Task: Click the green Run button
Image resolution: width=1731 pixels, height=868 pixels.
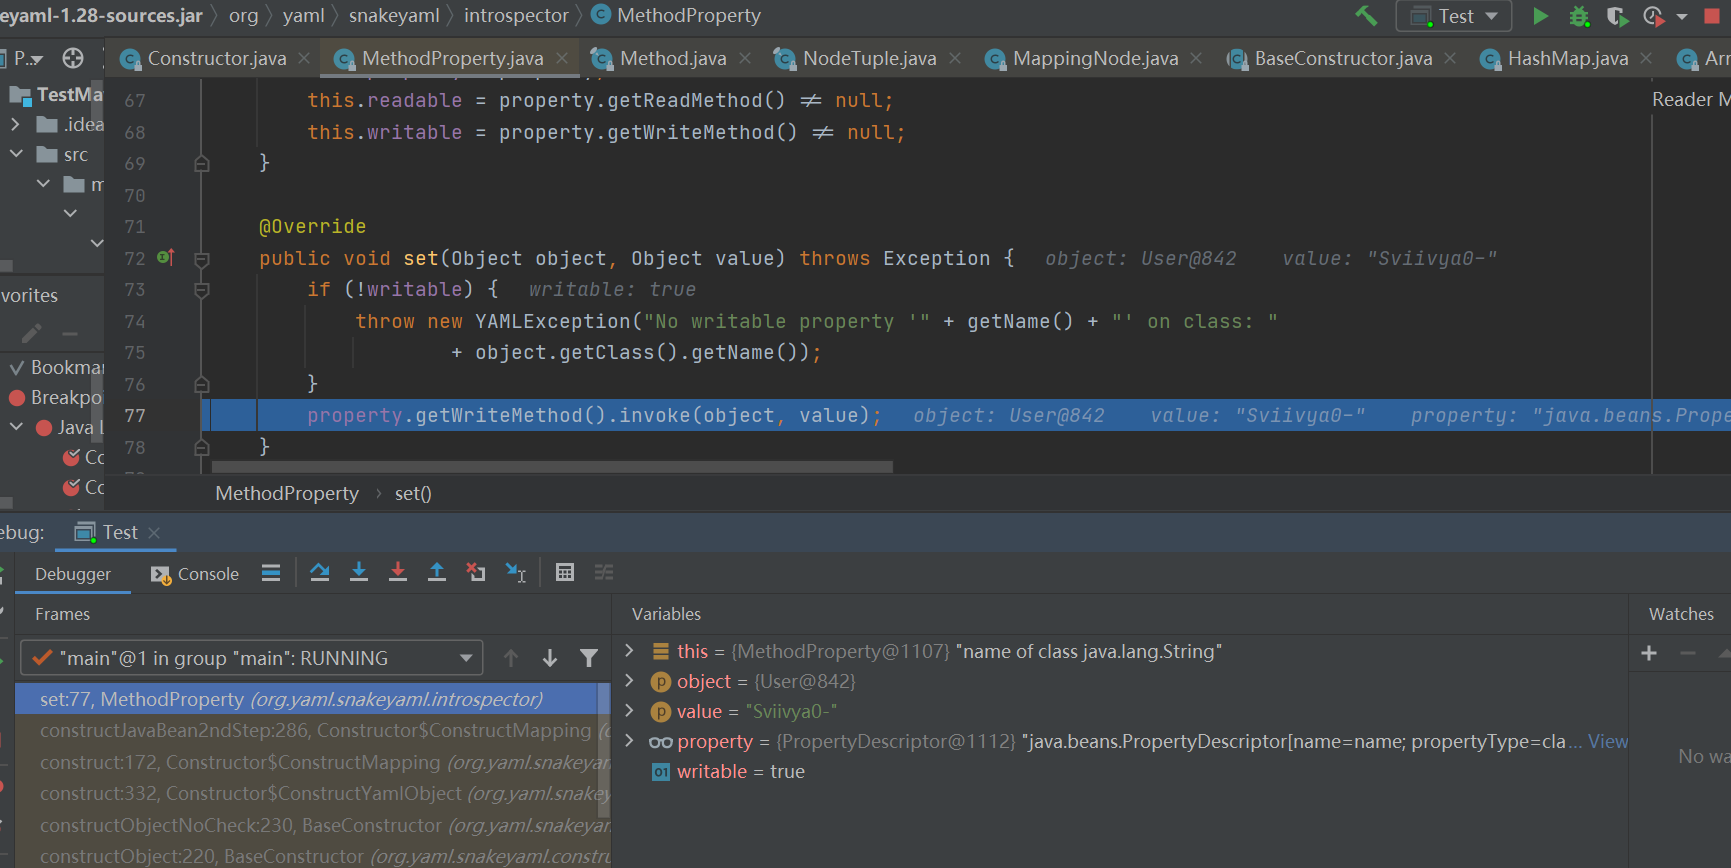Action: point(1540,16)
